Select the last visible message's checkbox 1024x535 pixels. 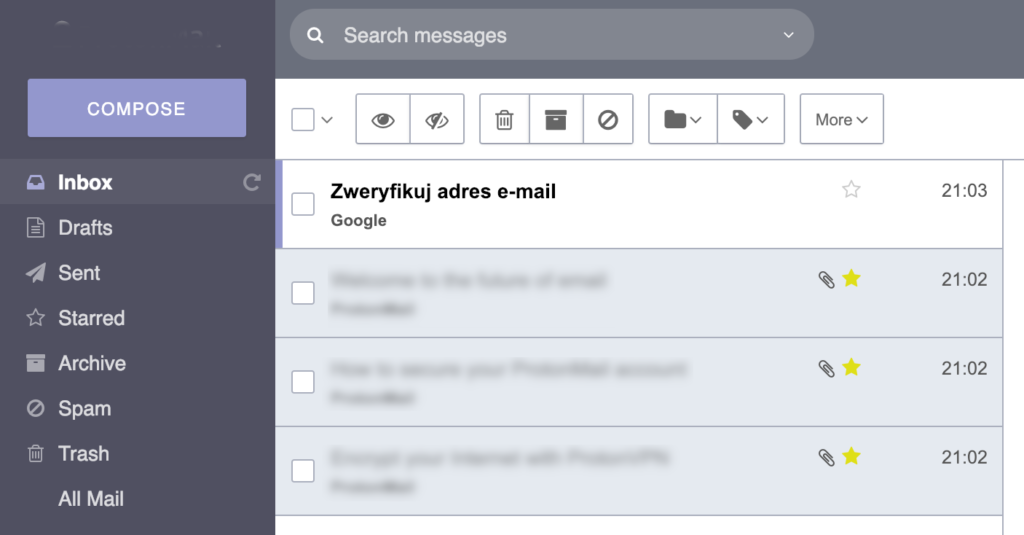pos(303,471)
